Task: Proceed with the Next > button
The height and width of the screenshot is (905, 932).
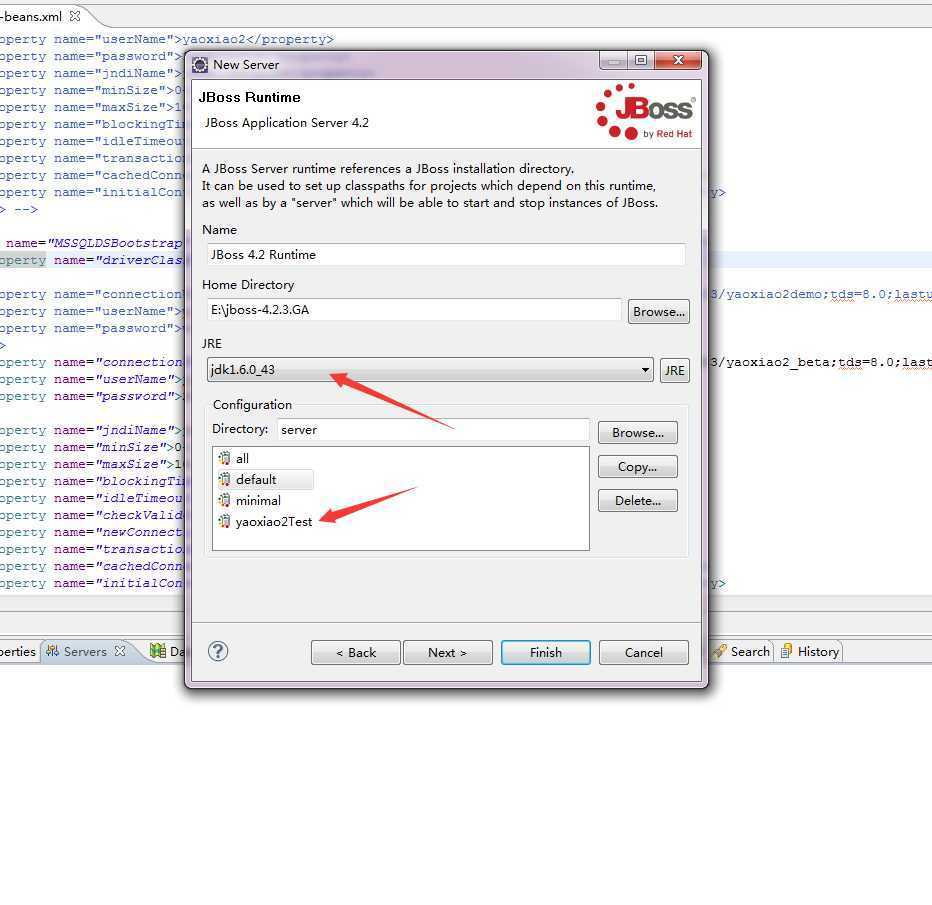Action: point(448,652)
